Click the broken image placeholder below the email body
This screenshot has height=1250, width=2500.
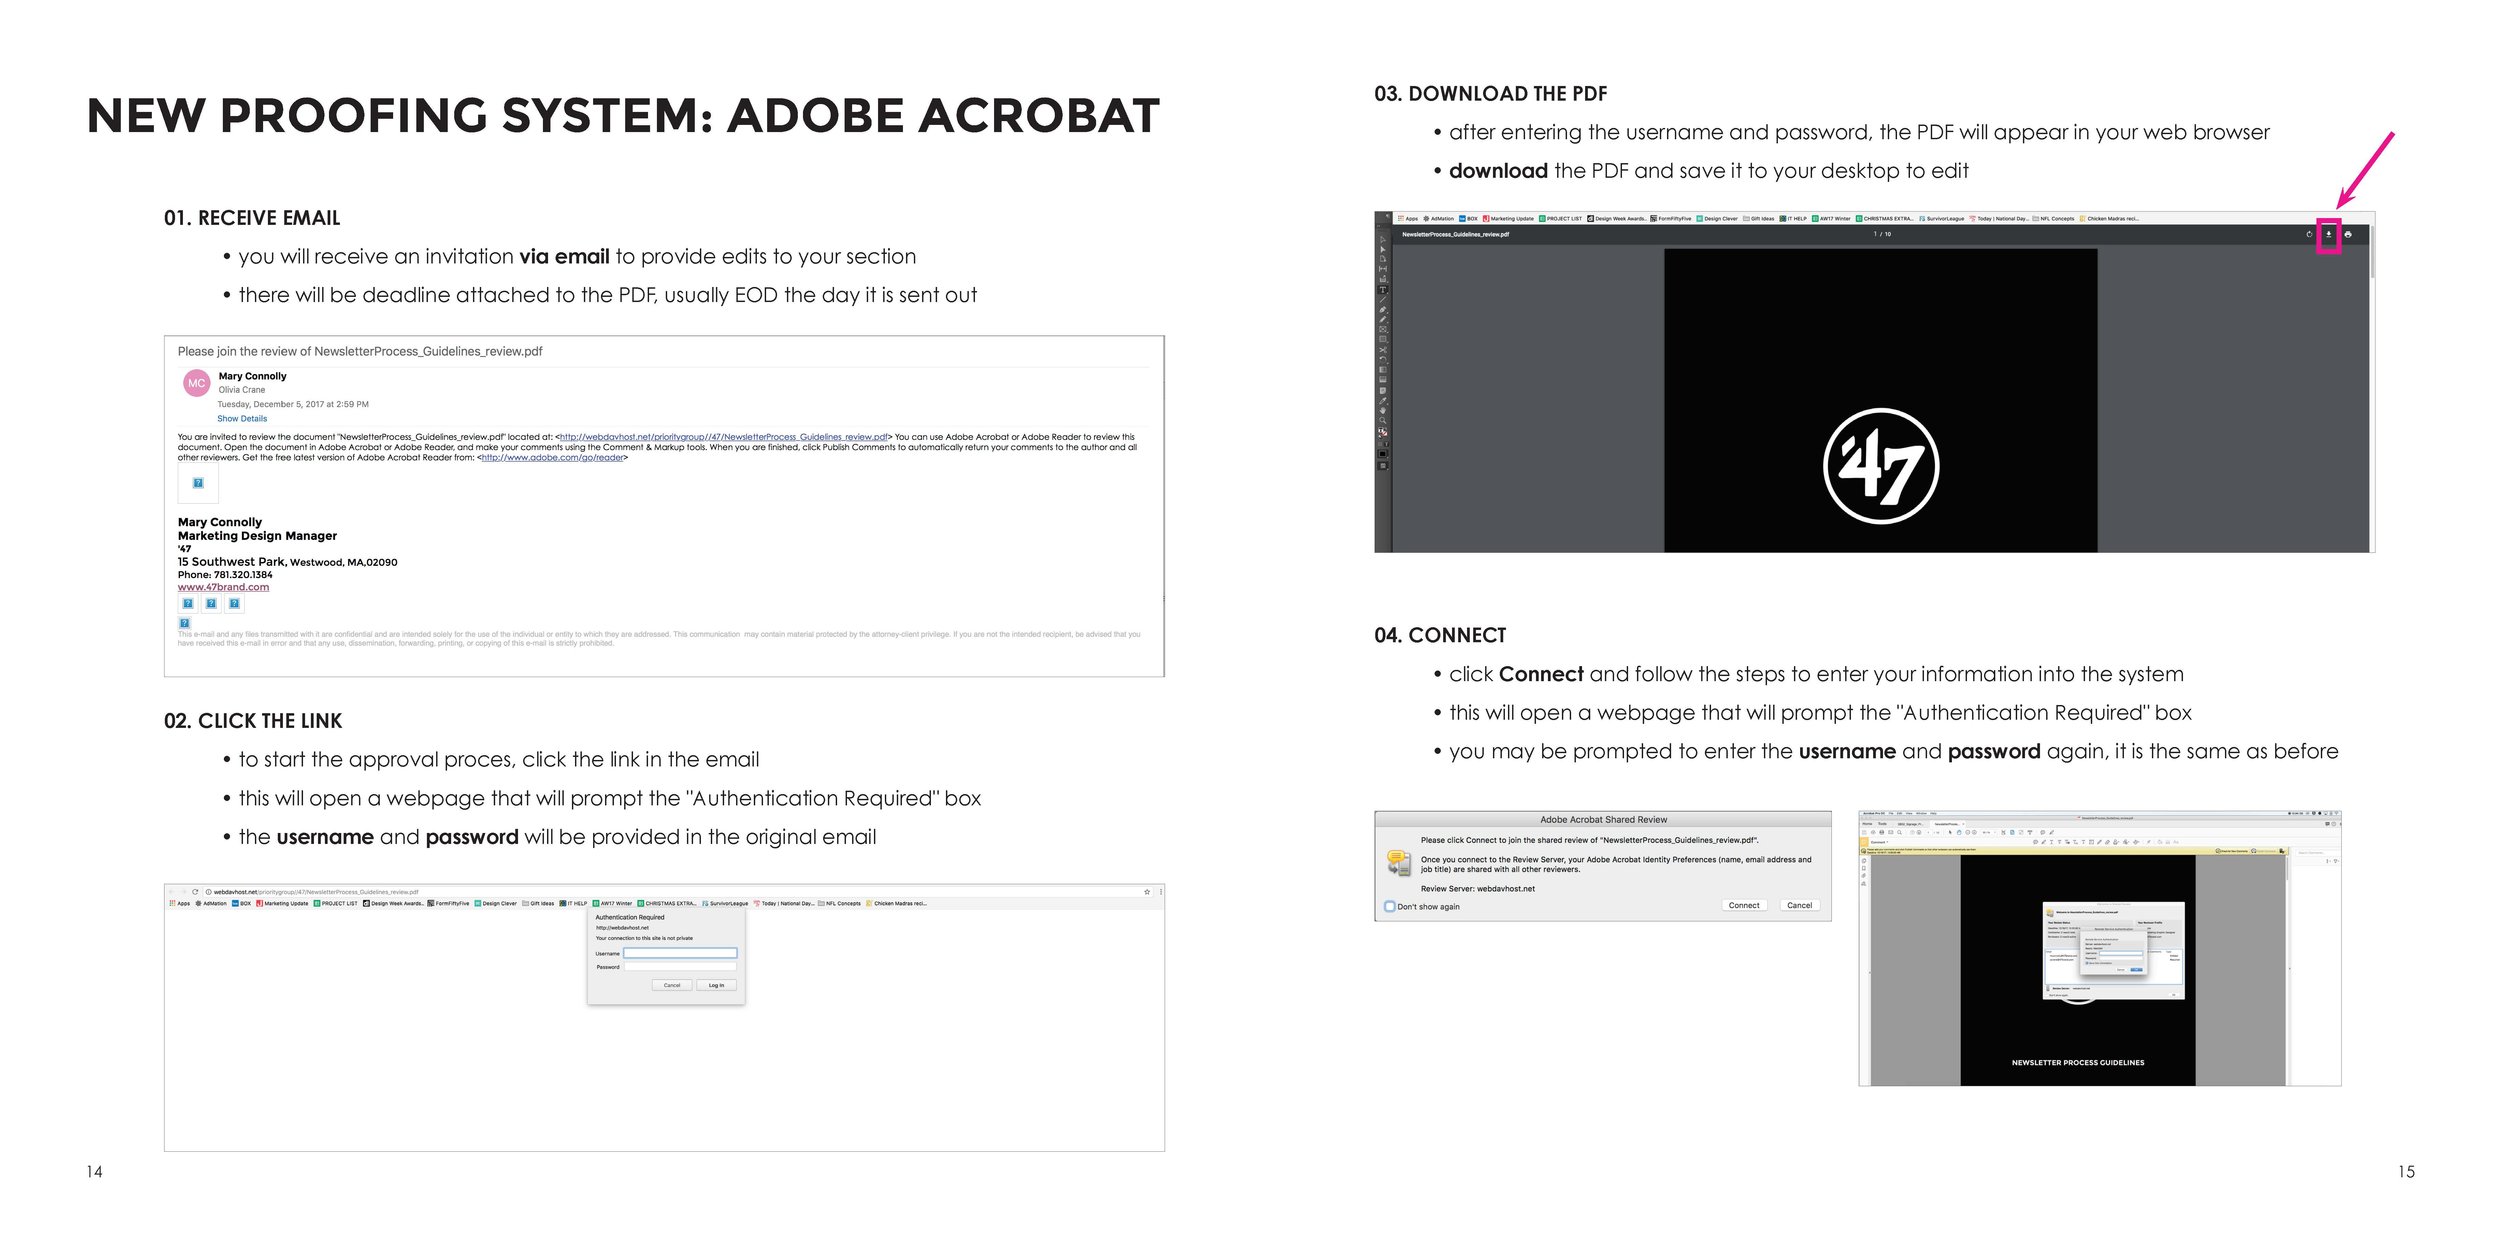(x=198, y=483)
